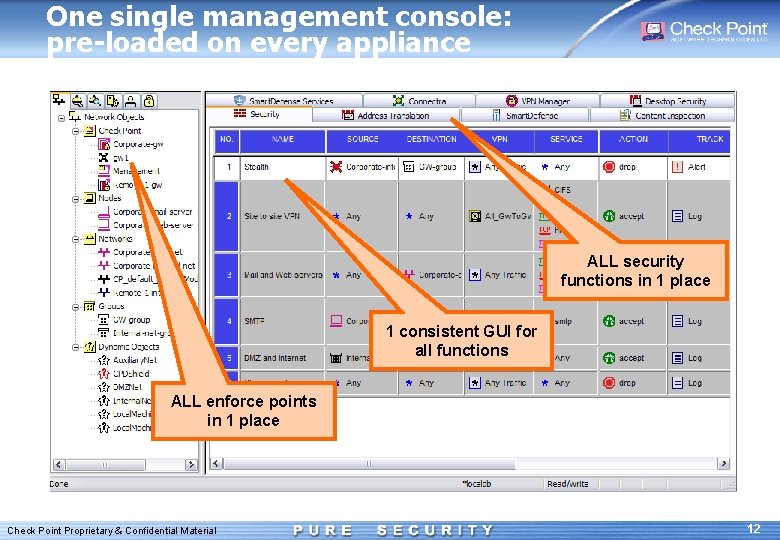Open the Desktop Security tab
Image resolution: width=780 pixels, height=540 pixels.
tap(668, 100)
